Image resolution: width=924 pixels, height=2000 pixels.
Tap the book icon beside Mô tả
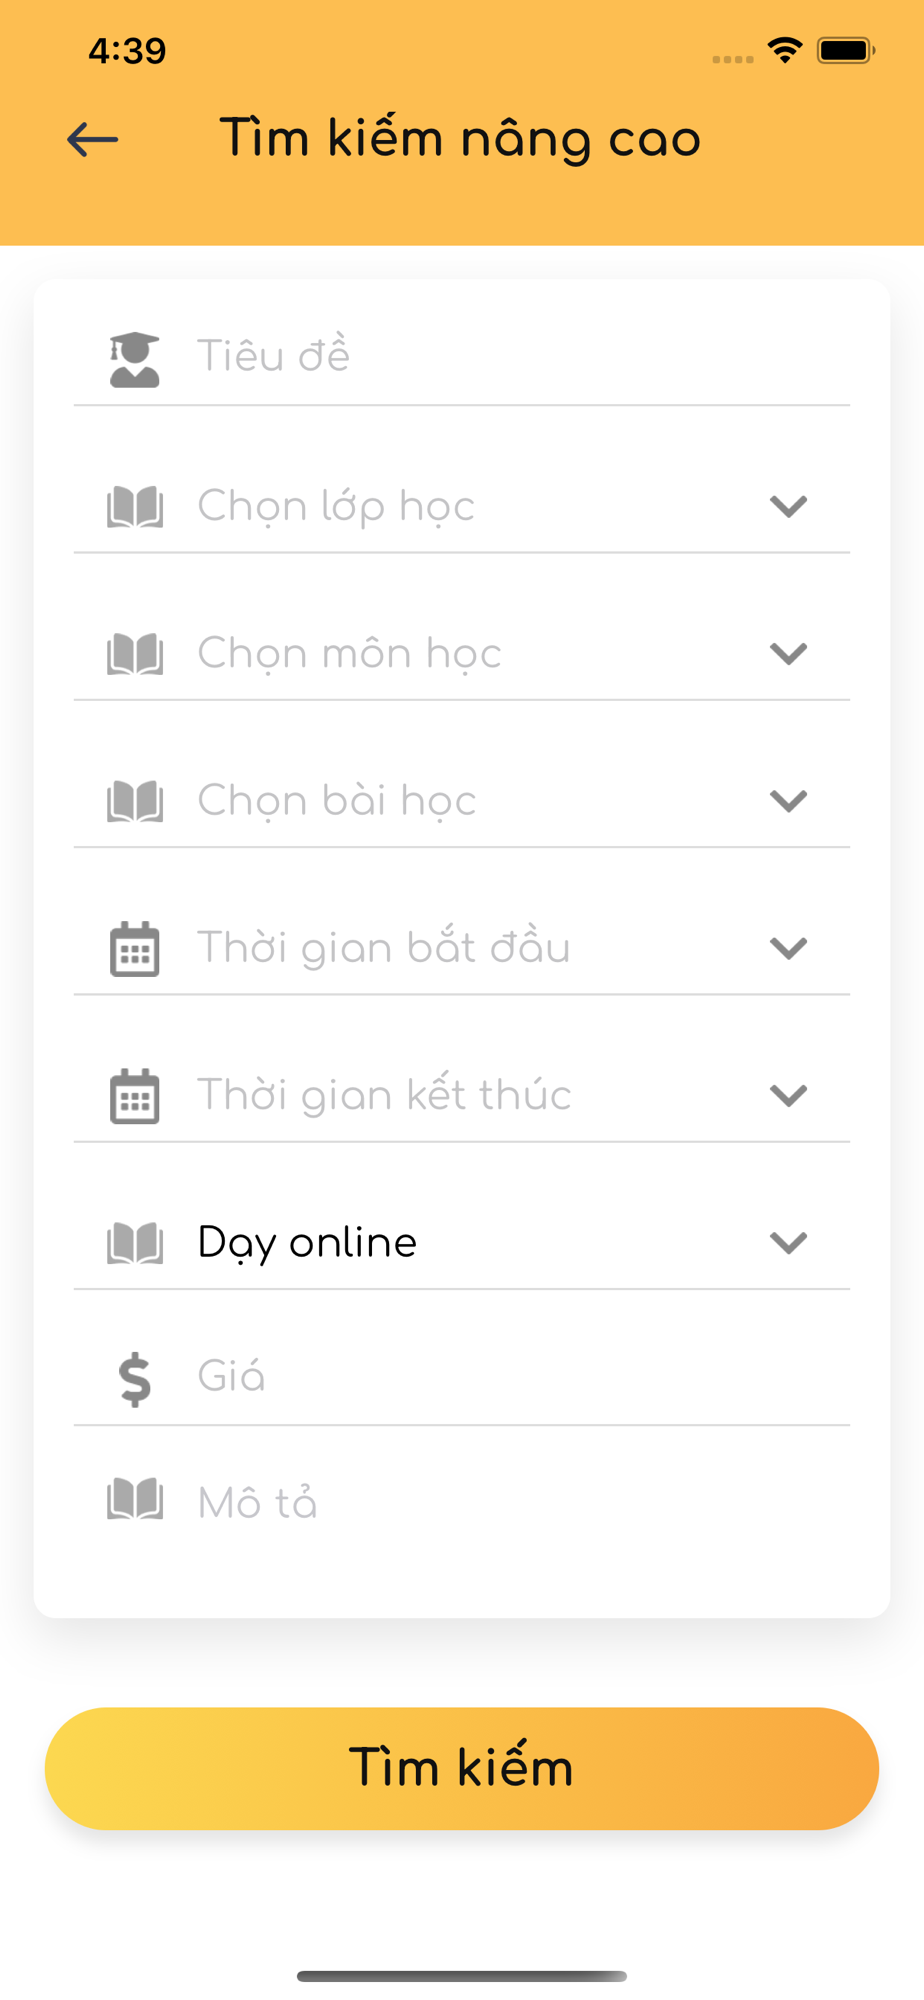[135, 1499]
